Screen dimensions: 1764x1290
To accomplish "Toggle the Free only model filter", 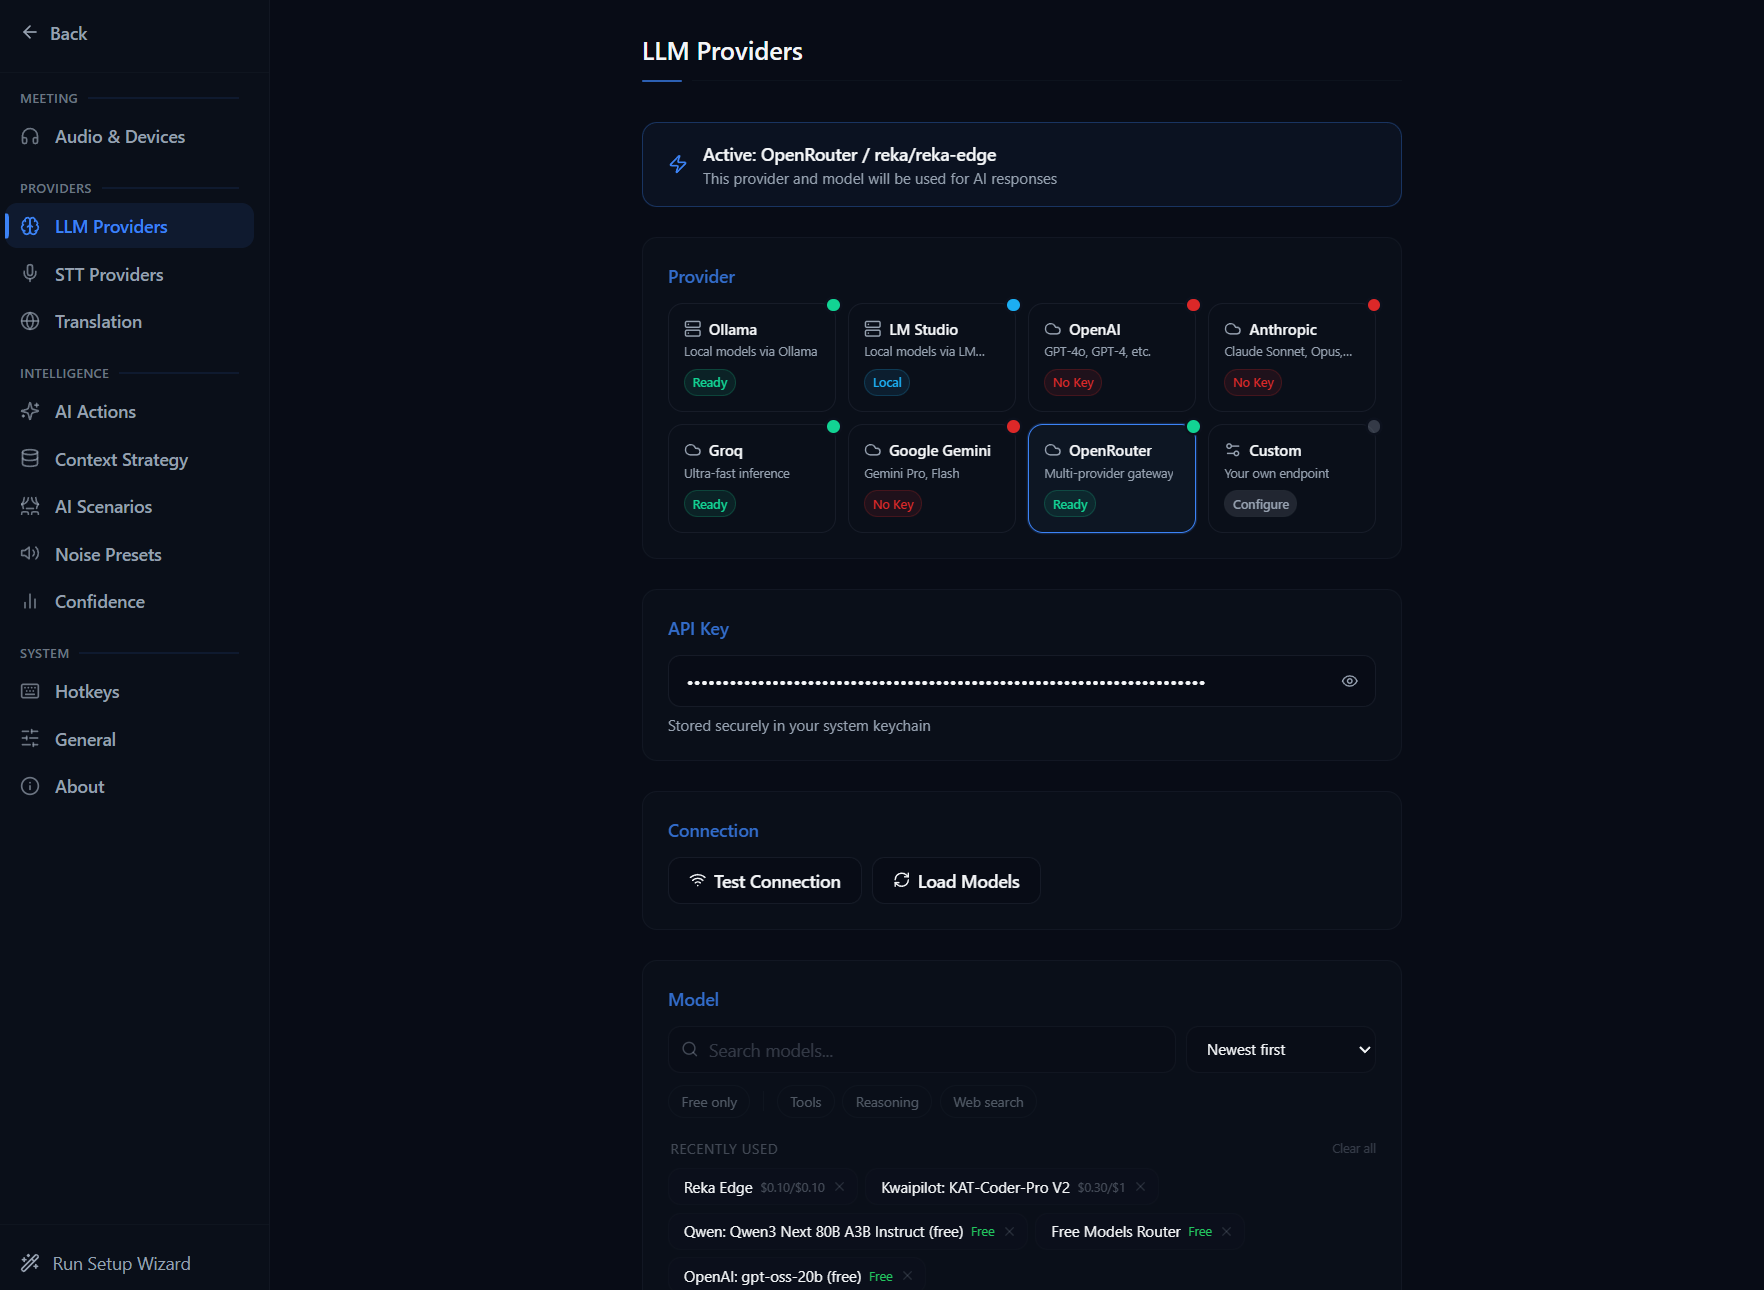I will 709,1102.
